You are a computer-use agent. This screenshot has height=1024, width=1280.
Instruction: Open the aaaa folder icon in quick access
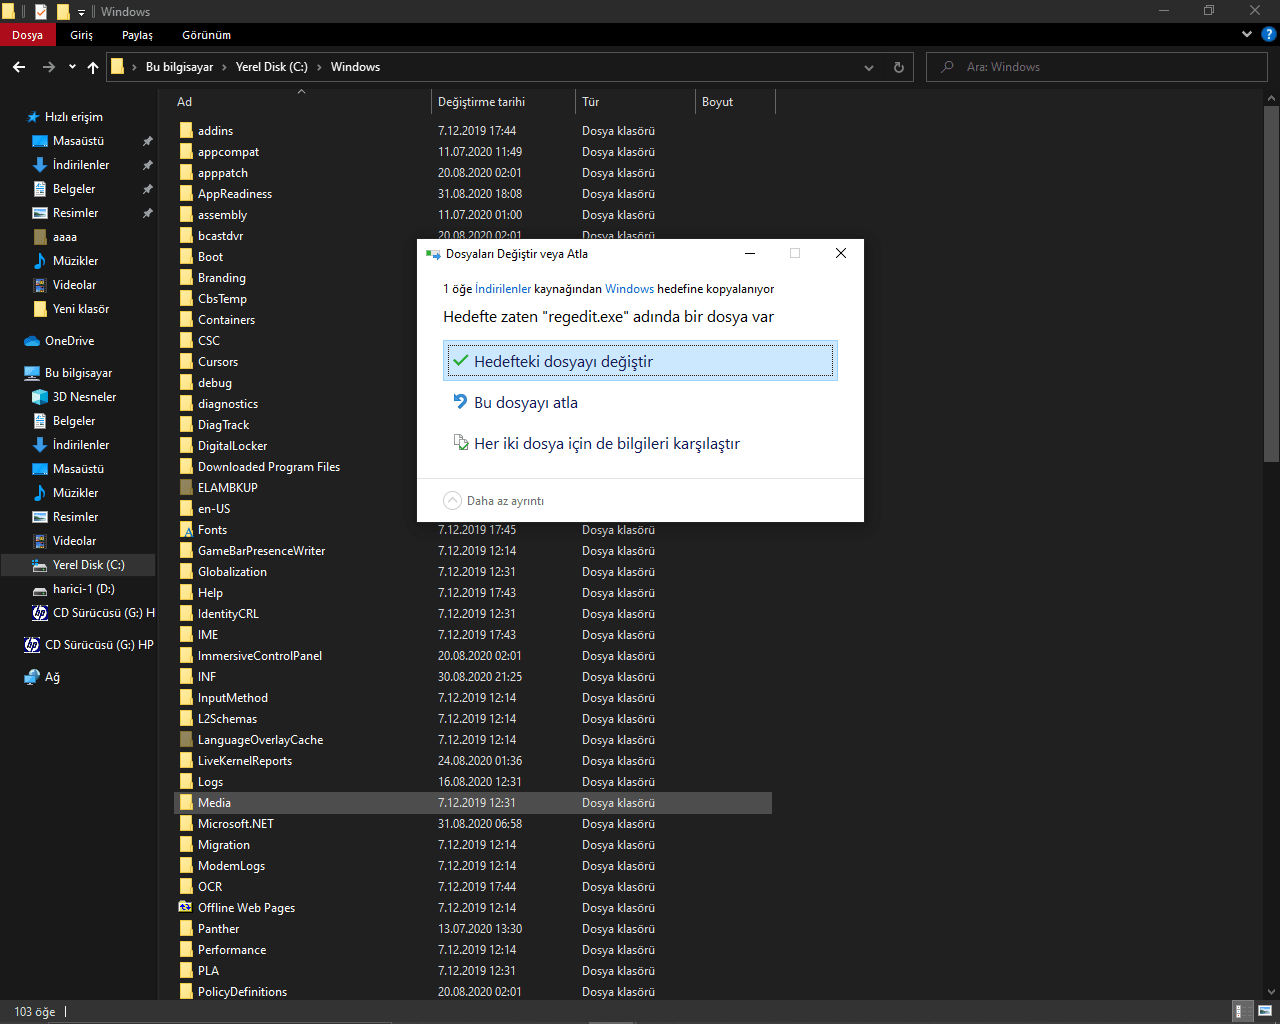(40, 237)
